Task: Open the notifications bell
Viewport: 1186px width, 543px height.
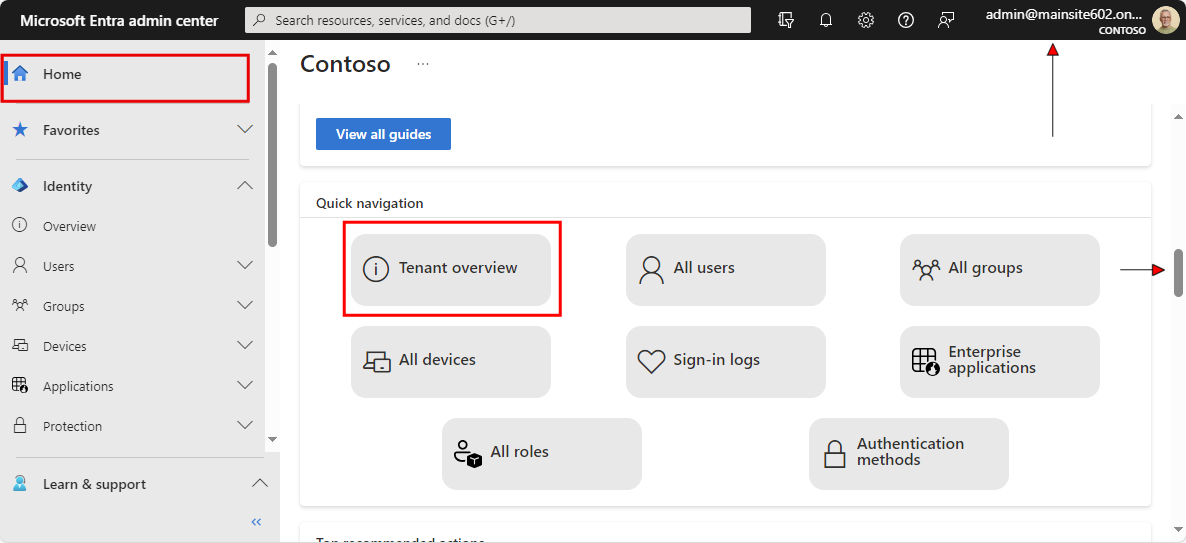Action: click(x=826, y=20)
